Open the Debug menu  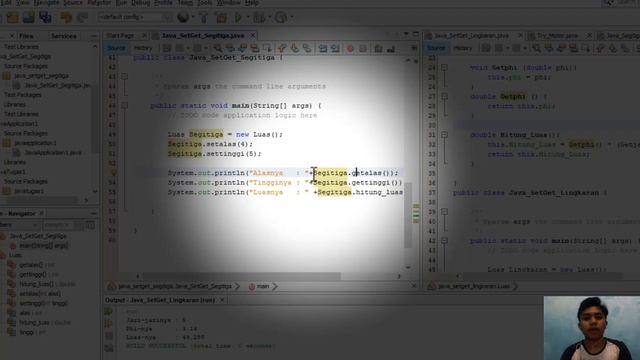(x=141, y=2)
